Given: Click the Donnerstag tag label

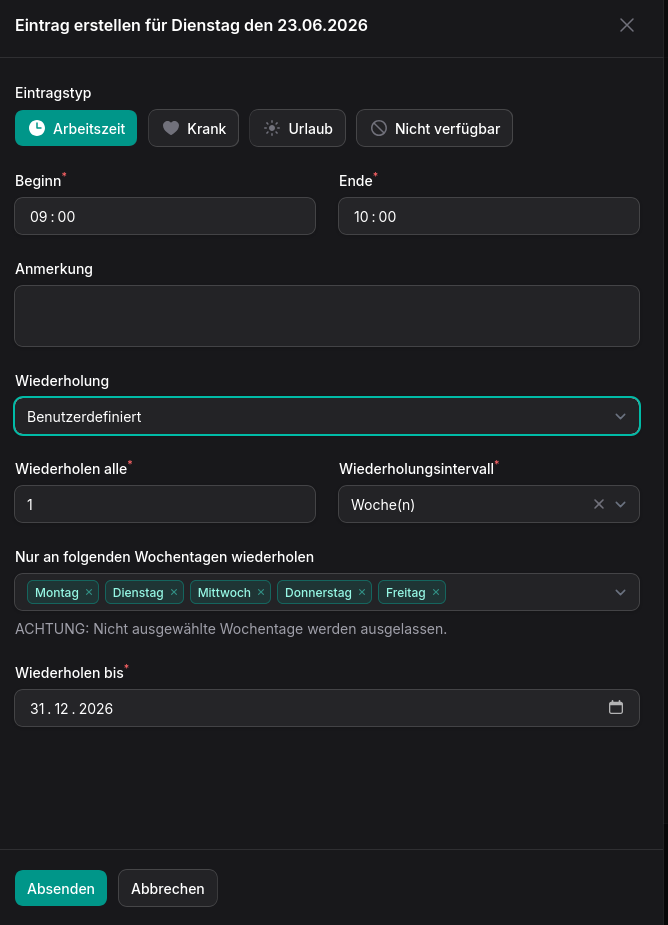Looking at the screenshot, I should [x=318, y=592].
